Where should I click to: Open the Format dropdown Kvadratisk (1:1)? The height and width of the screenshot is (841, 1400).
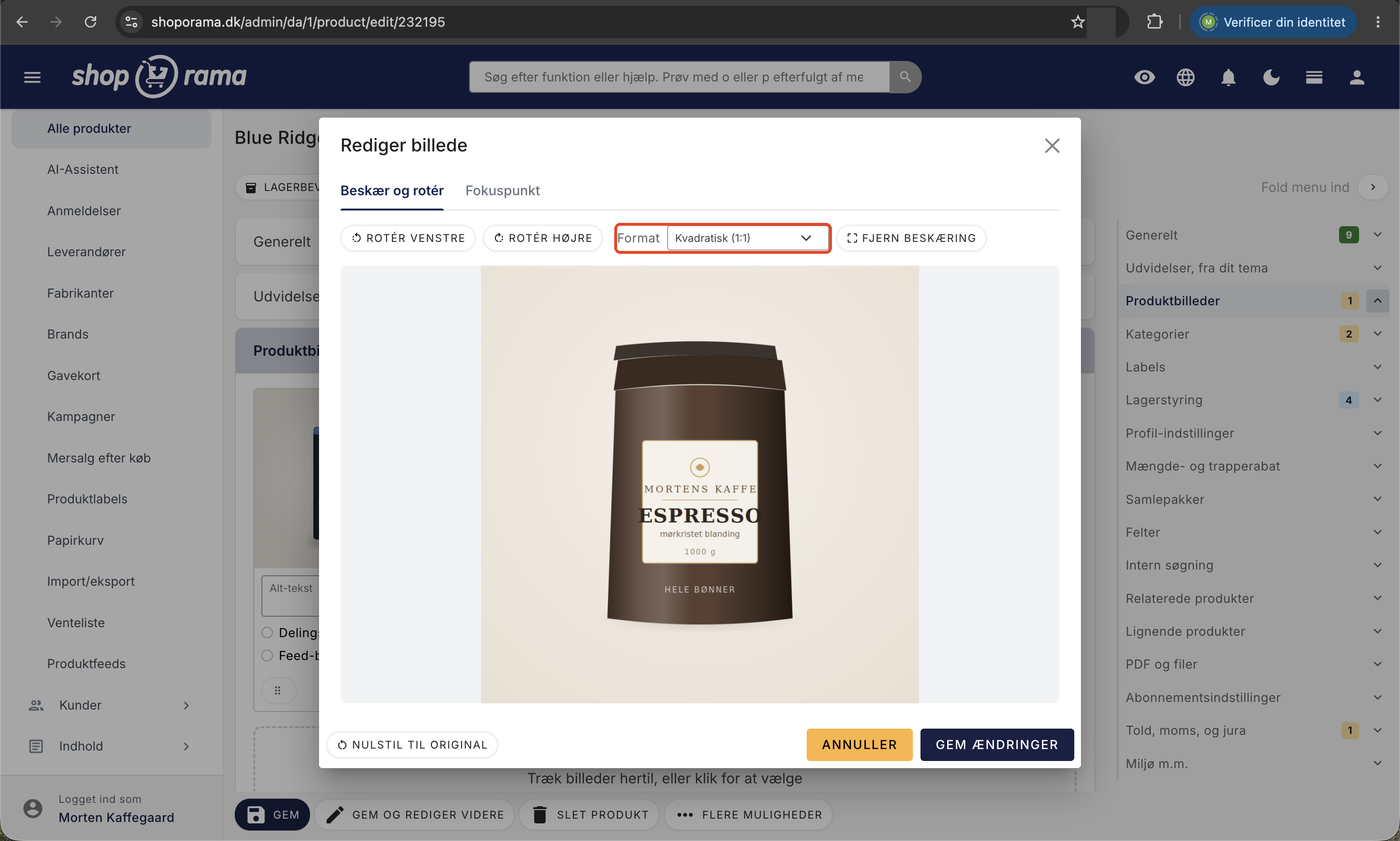click(748, 238)
